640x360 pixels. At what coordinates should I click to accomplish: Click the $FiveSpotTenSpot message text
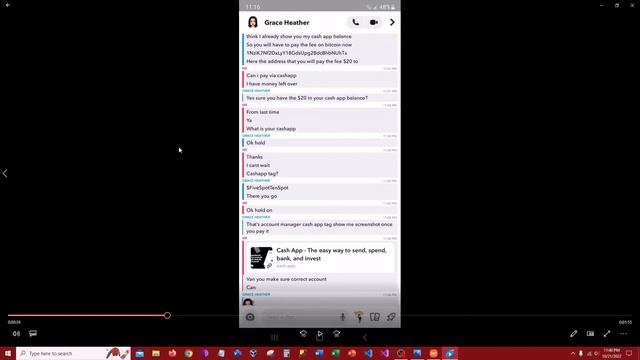coord(267,188)
